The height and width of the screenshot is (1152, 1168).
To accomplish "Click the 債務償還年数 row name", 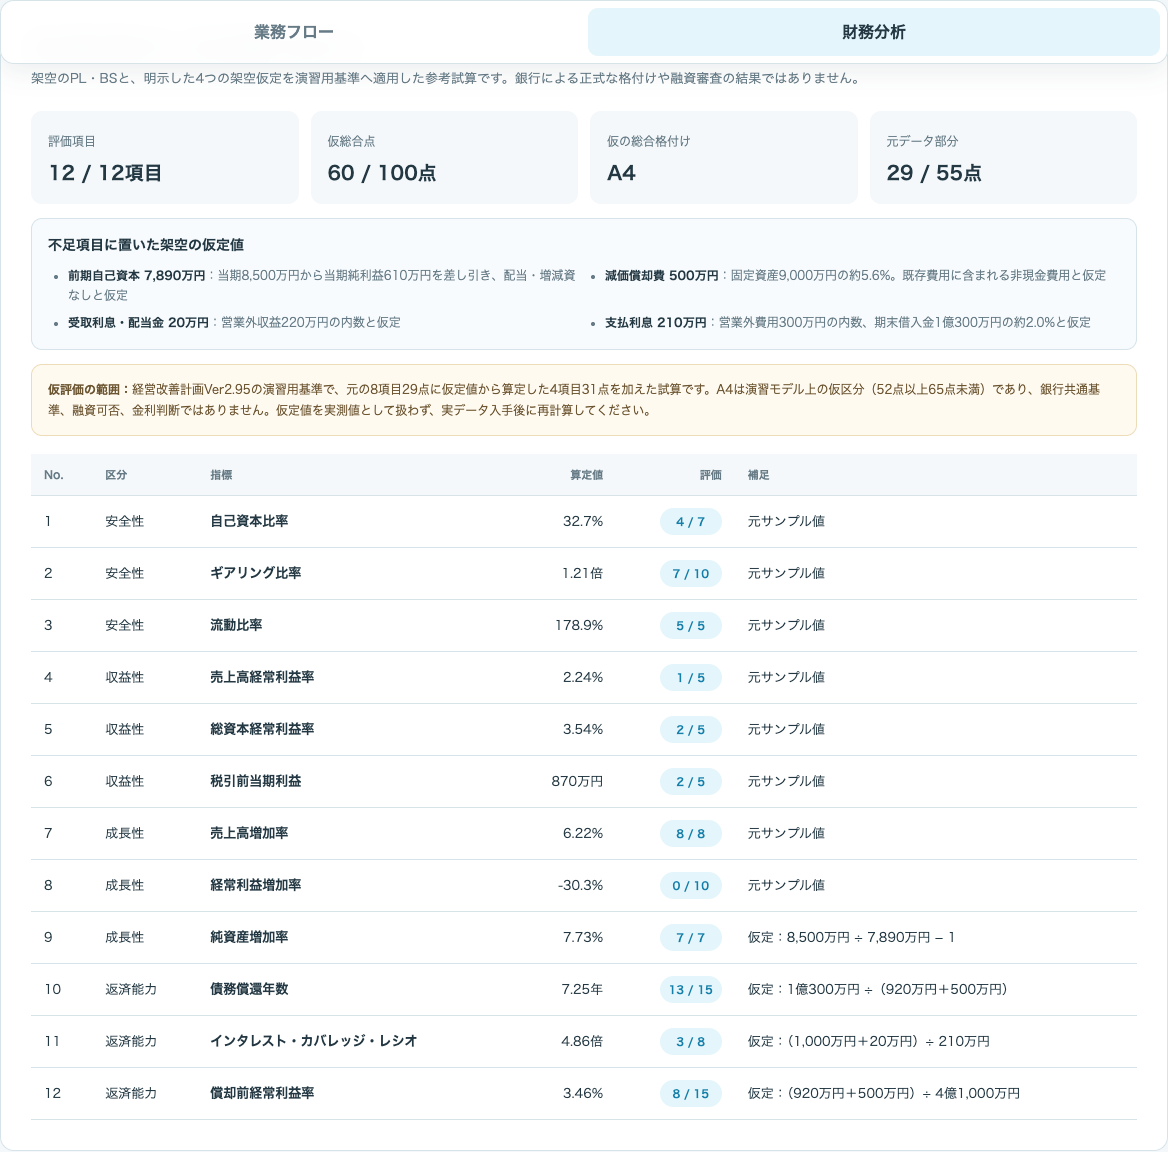I will pyautogui.click(x=249, y=989).
